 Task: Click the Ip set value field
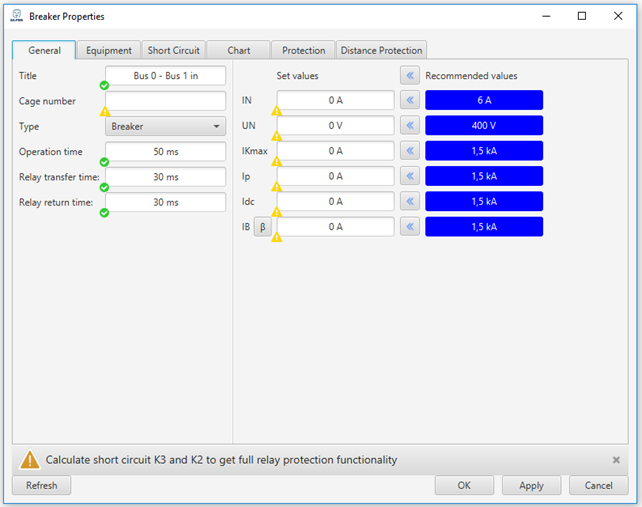pyautogui.click(x=335, y=176)
